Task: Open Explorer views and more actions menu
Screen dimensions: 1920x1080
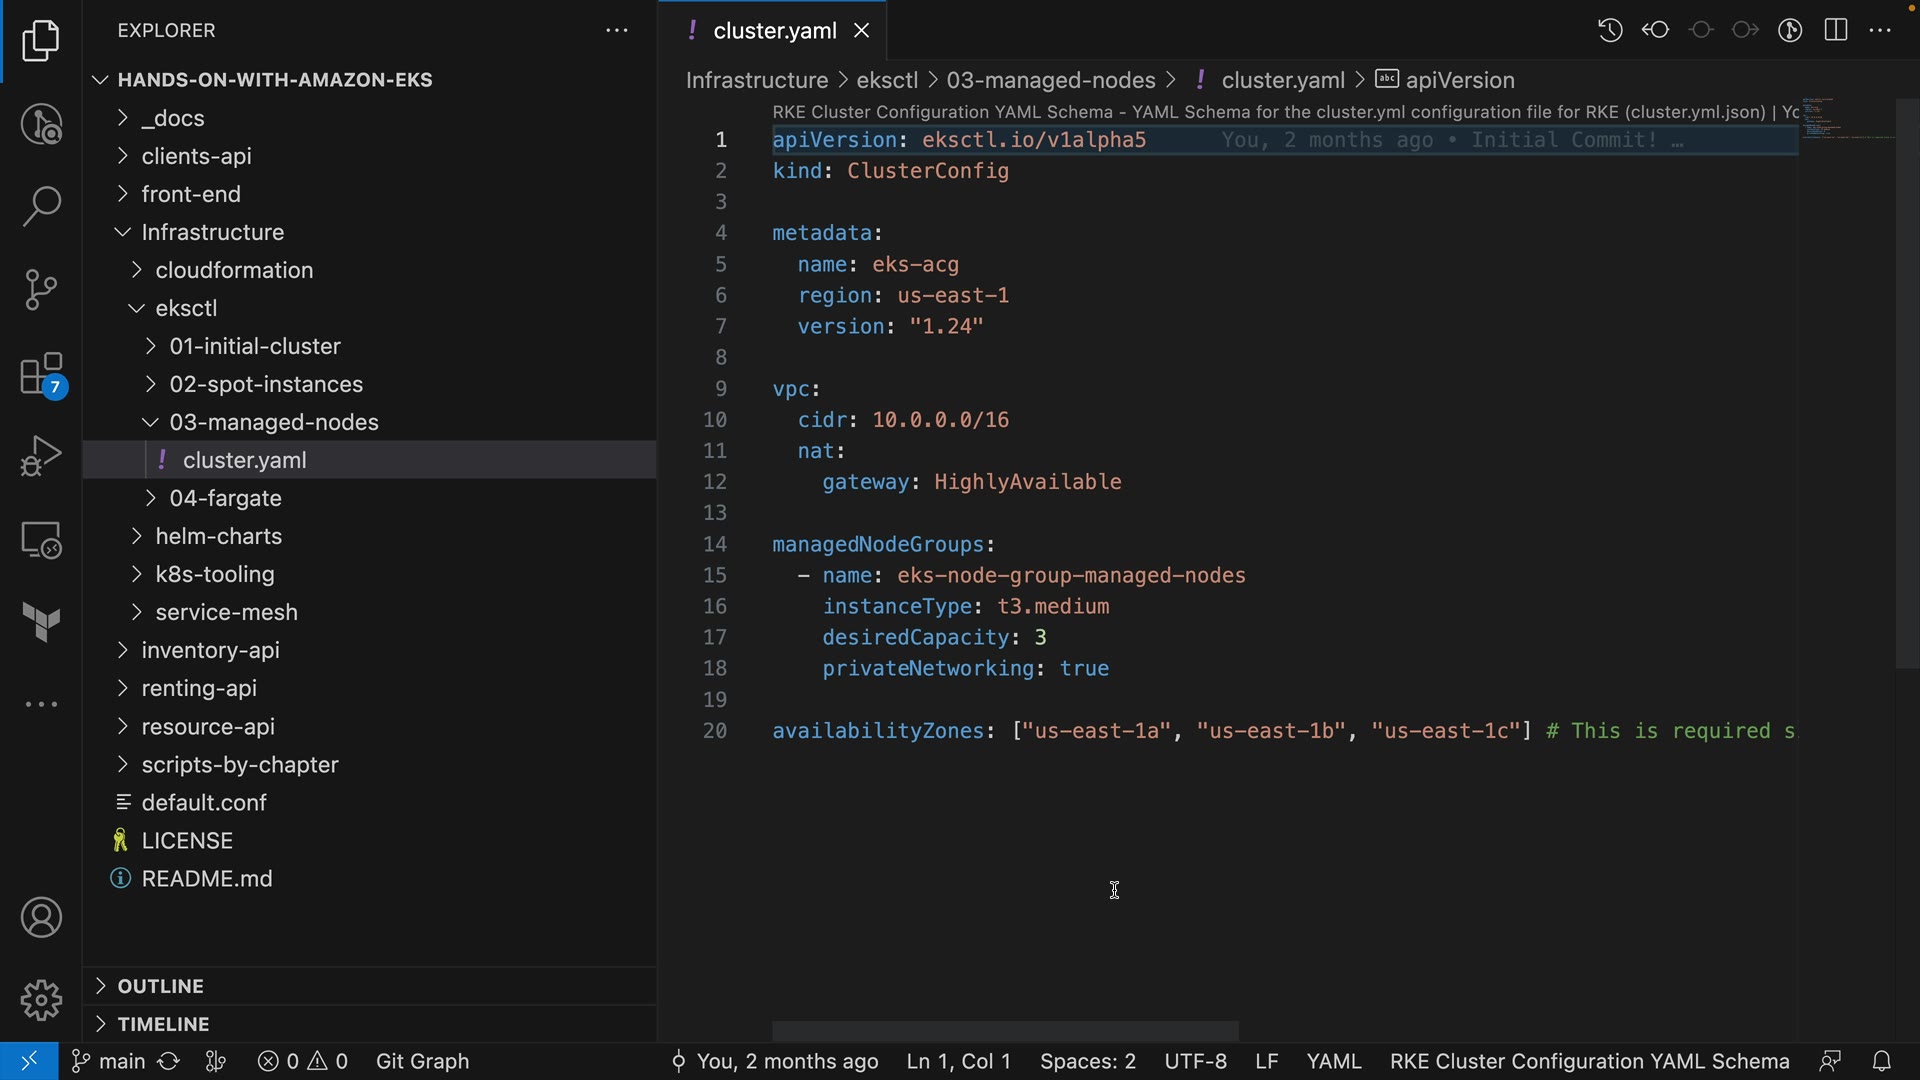Action: [617, 31]
